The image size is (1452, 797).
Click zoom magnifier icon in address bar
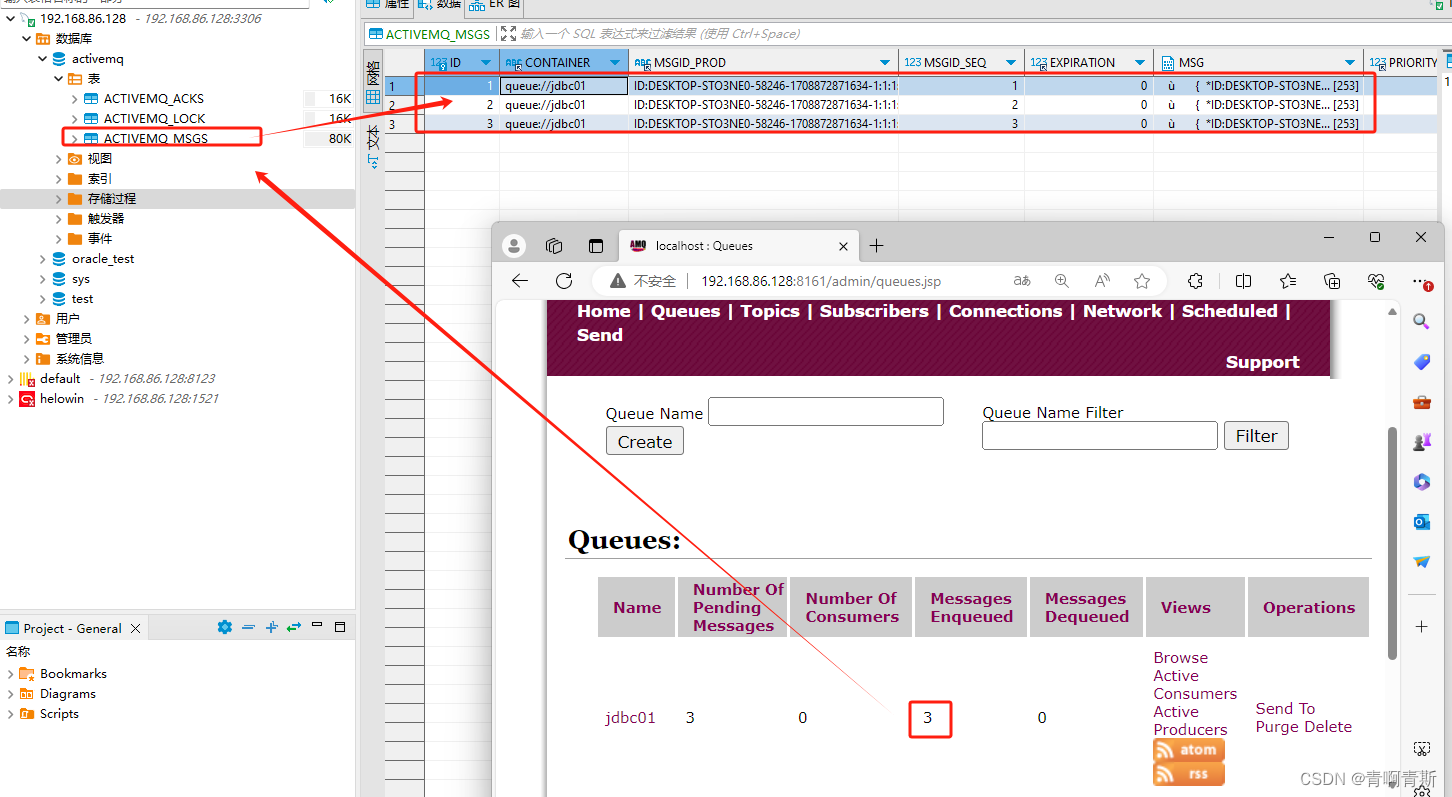(x=1061, y=281)
